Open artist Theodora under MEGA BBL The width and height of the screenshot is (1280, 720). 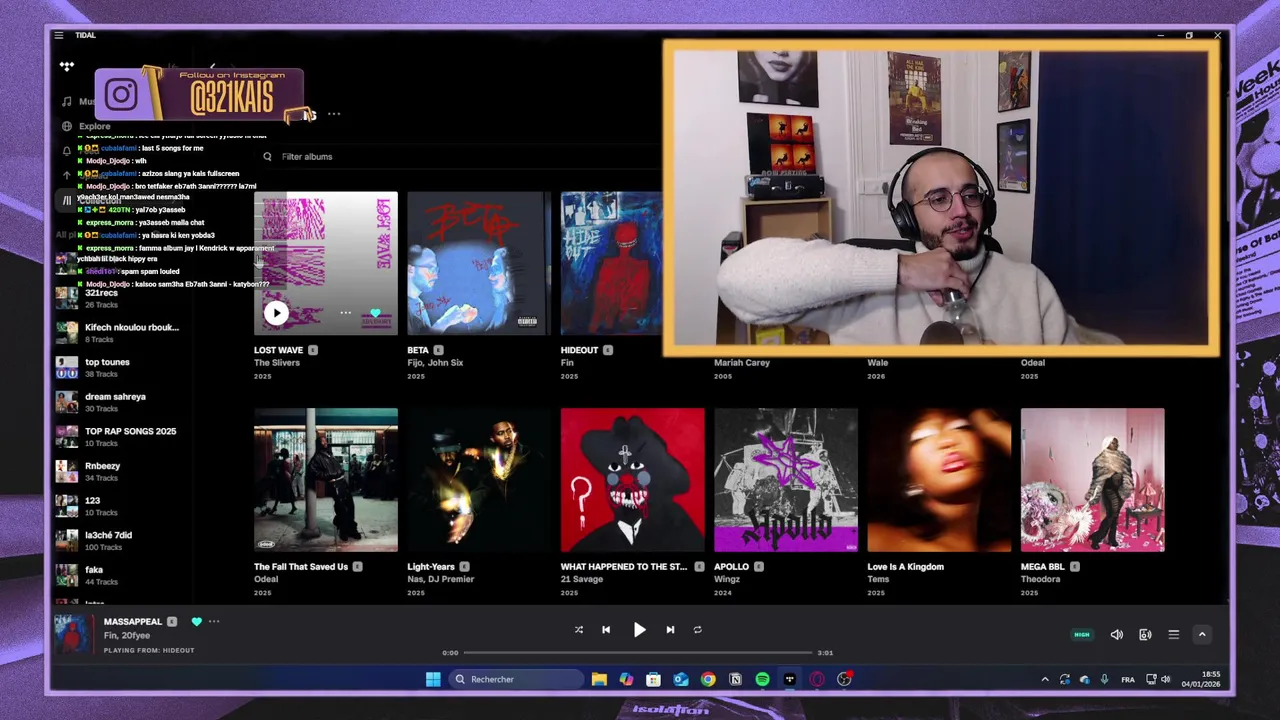pyautogui.click(x=1040, y=580)
